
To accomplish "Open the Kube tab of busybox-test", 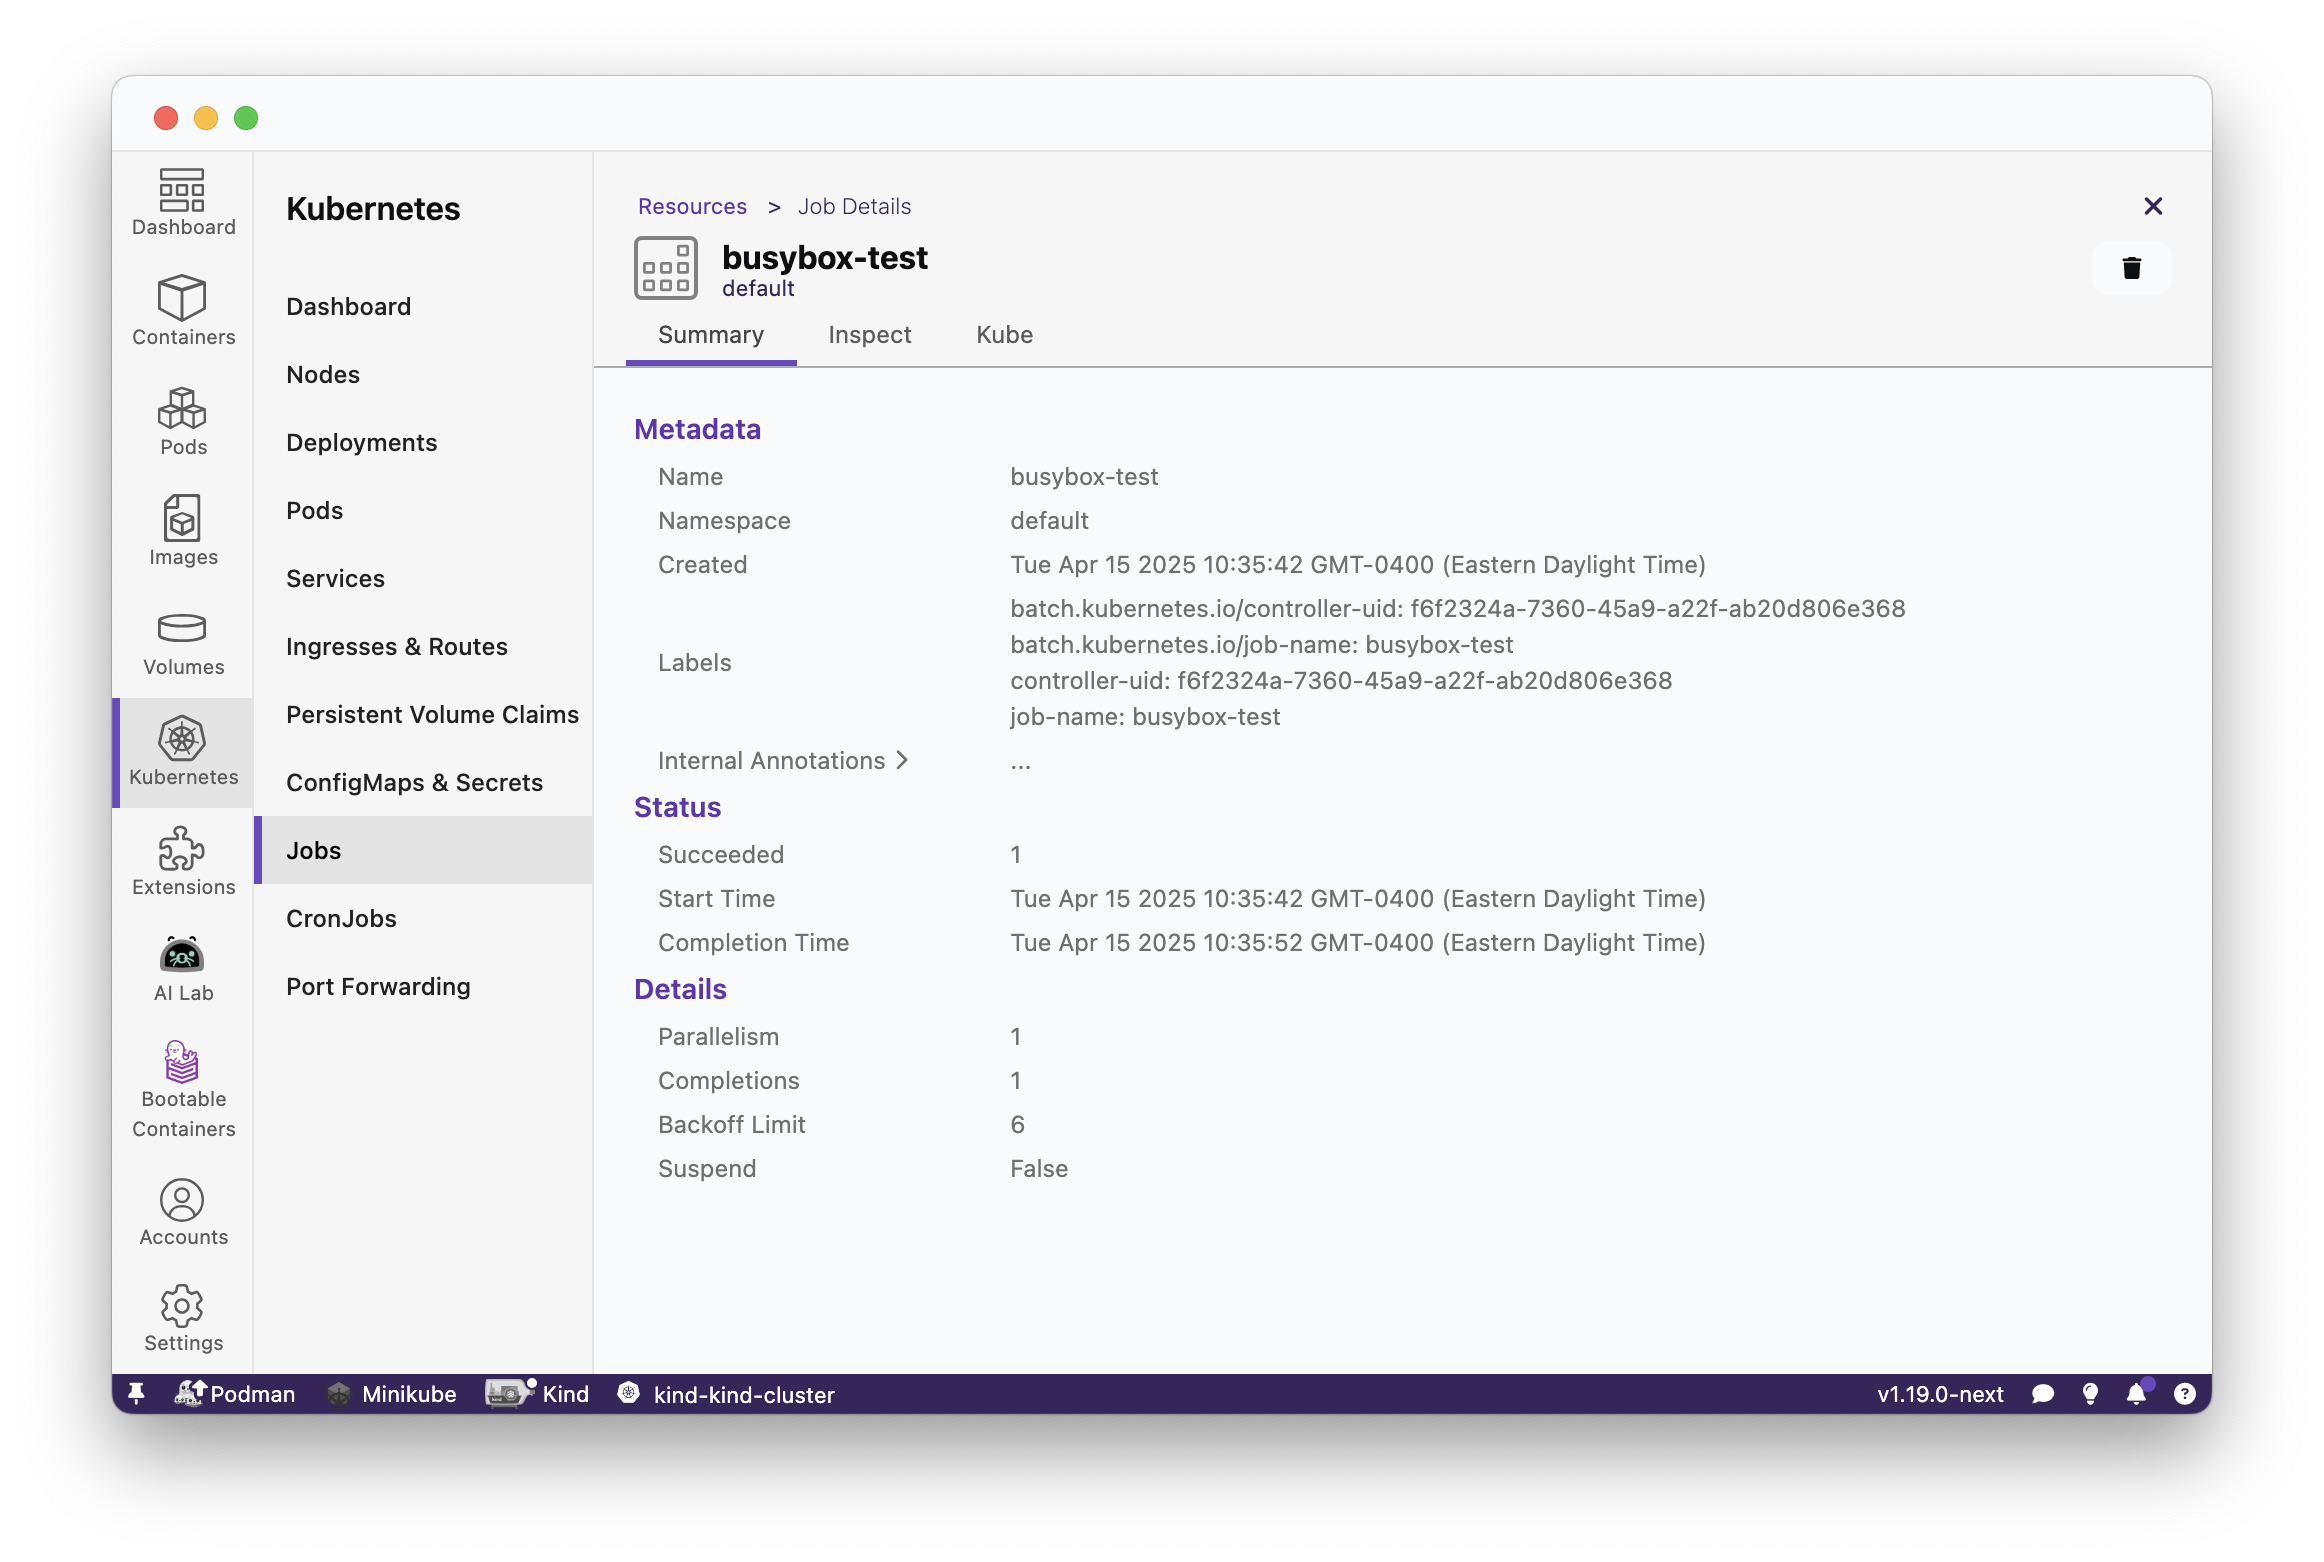I will click(1003, 335).
